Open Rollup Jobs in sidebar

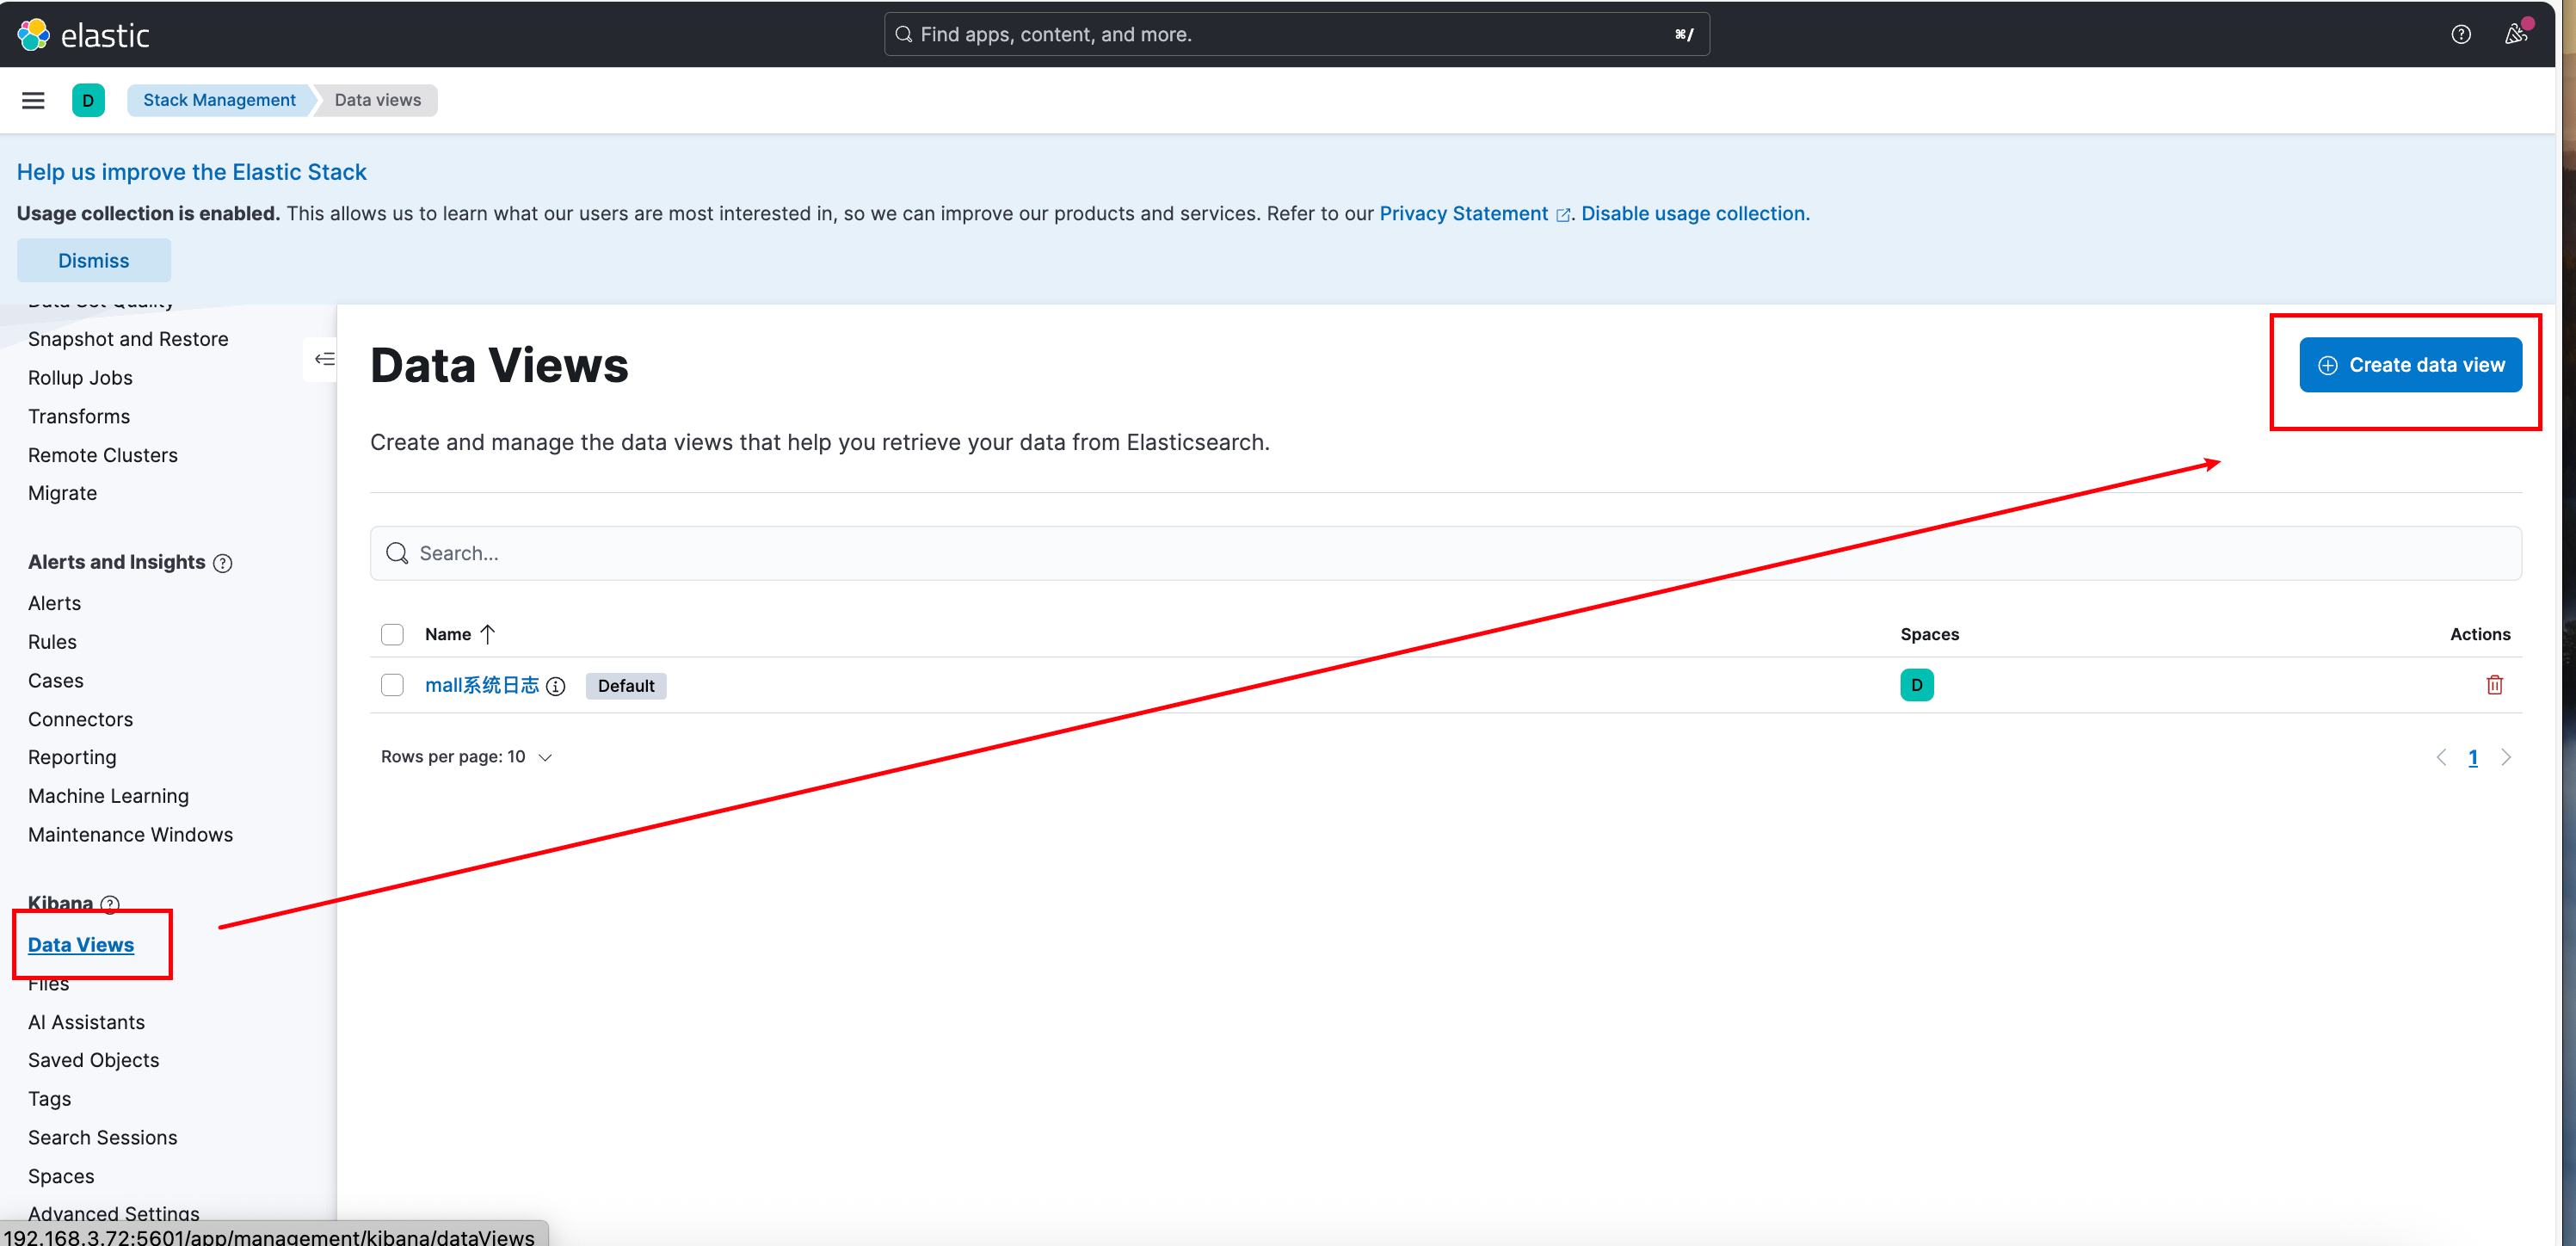80,378
